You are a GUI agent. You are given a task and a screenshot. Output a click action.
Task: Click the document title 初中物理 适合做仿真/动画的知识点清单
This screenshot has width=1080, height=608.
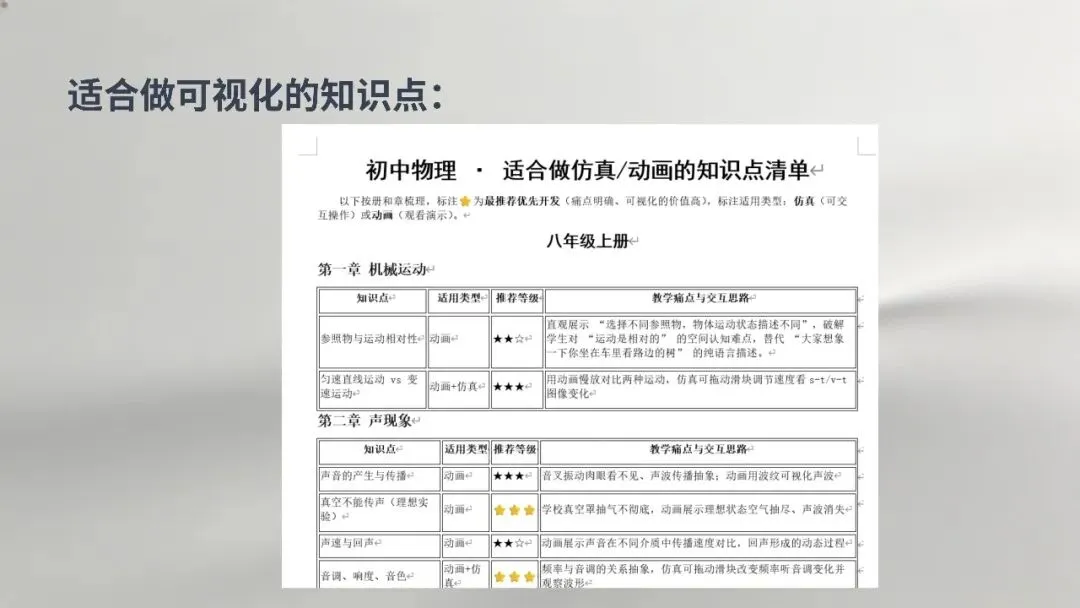[587, 170]
